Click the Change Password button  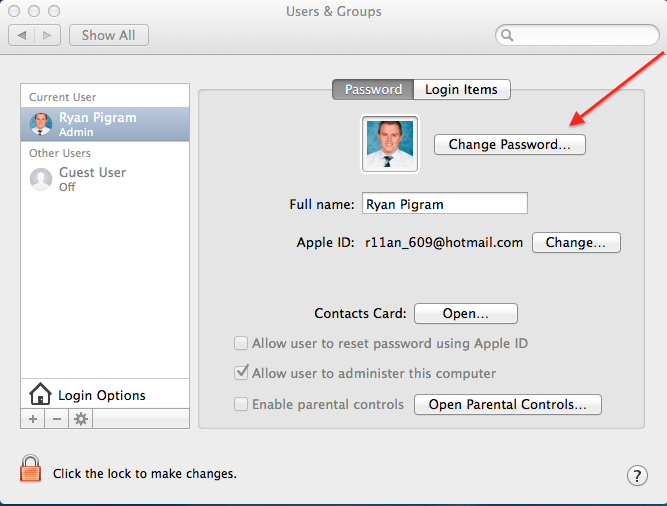(x=510, y=145)
